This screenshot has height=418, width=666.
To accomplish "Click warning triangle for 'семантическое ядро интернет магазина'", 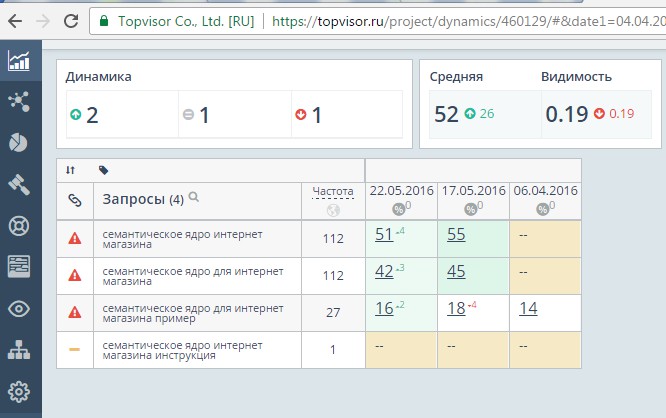I will (75, 238).
